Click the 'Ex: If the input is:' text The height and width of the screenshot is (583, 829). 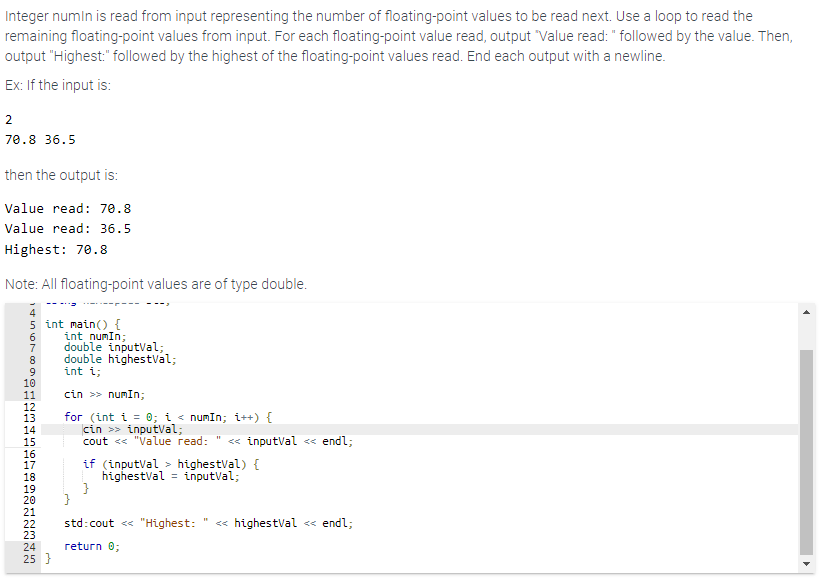(58, 85)
